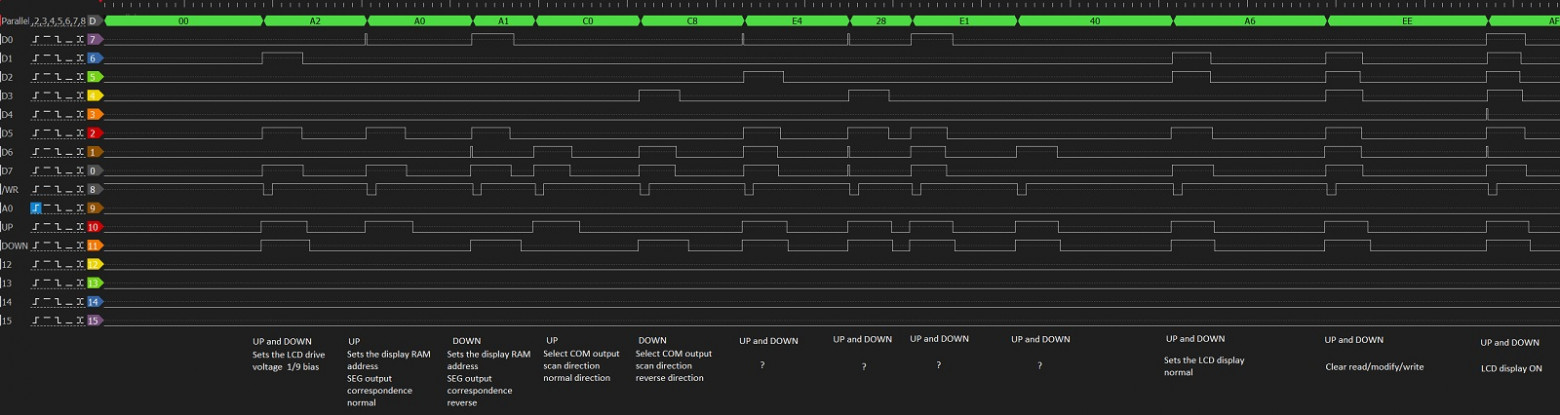The height and width of the screenshot is (415, 1560).
Task: Click the D4 channel name label
Action: pos(8,114)
